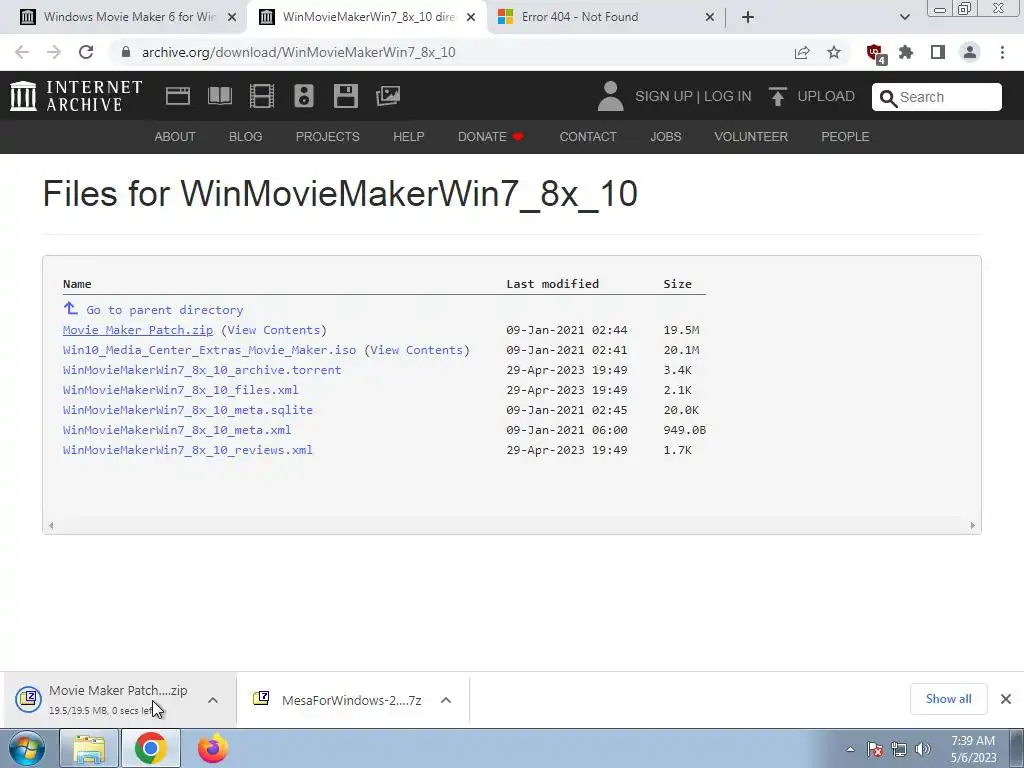Image resolution: width=1024 pixels, height=768 pixels.
Task: Close the Windows Movie Maker 6 tab
Action: (232, 17)
